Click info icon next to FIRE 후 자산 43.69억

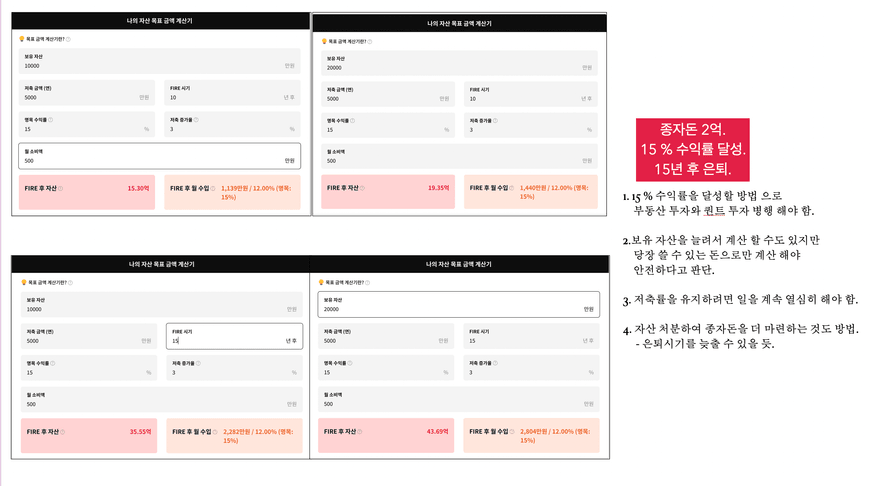(360, 432)
